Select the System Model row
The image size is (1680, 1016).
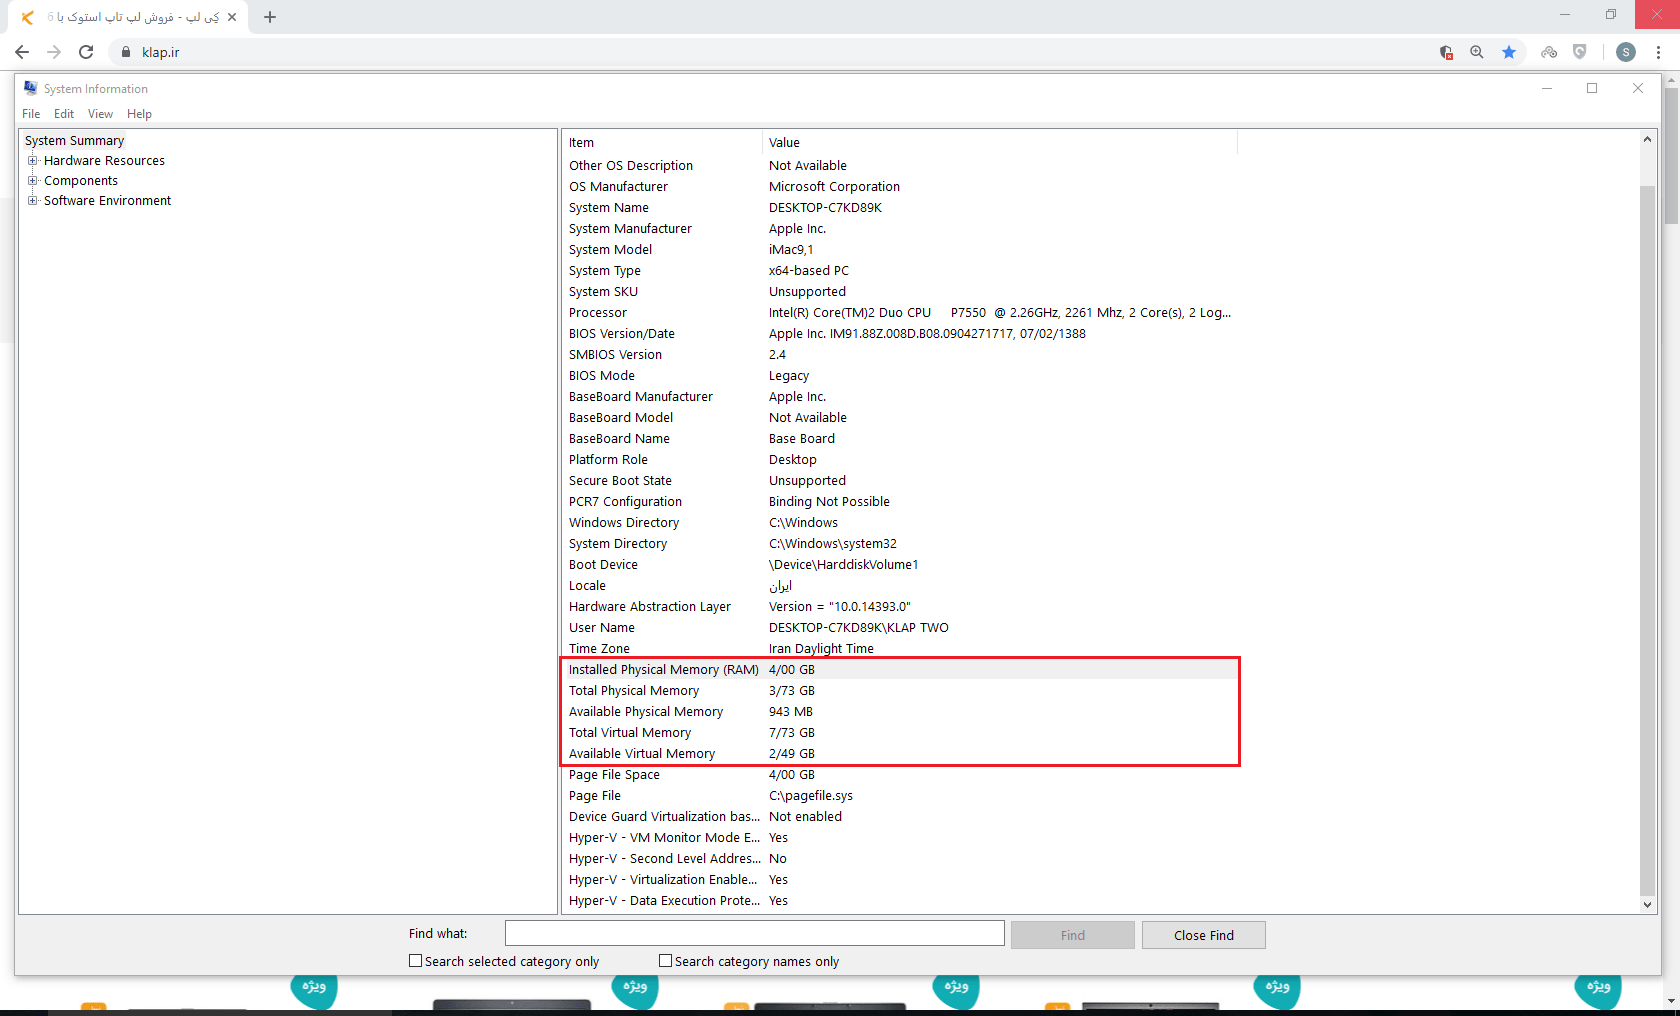[900, 250]
